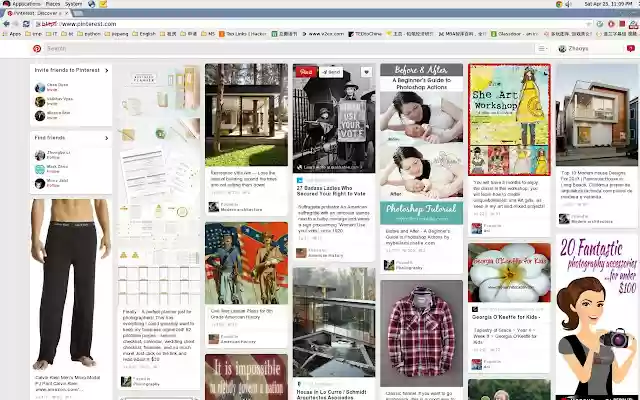Screen dimensions: 640x400
Task: Open Georgia O'Keeffe for Kids title
Action: point(506,317)
